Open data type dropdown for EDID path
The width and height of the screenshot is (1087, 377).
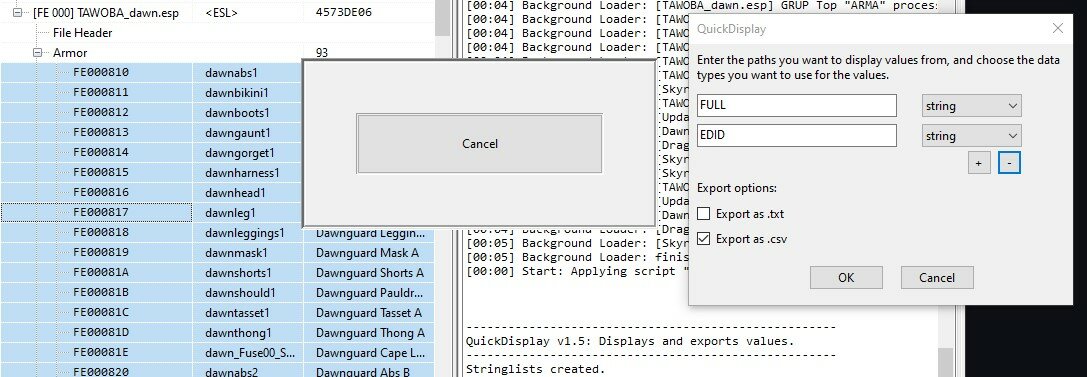(971, 136)
